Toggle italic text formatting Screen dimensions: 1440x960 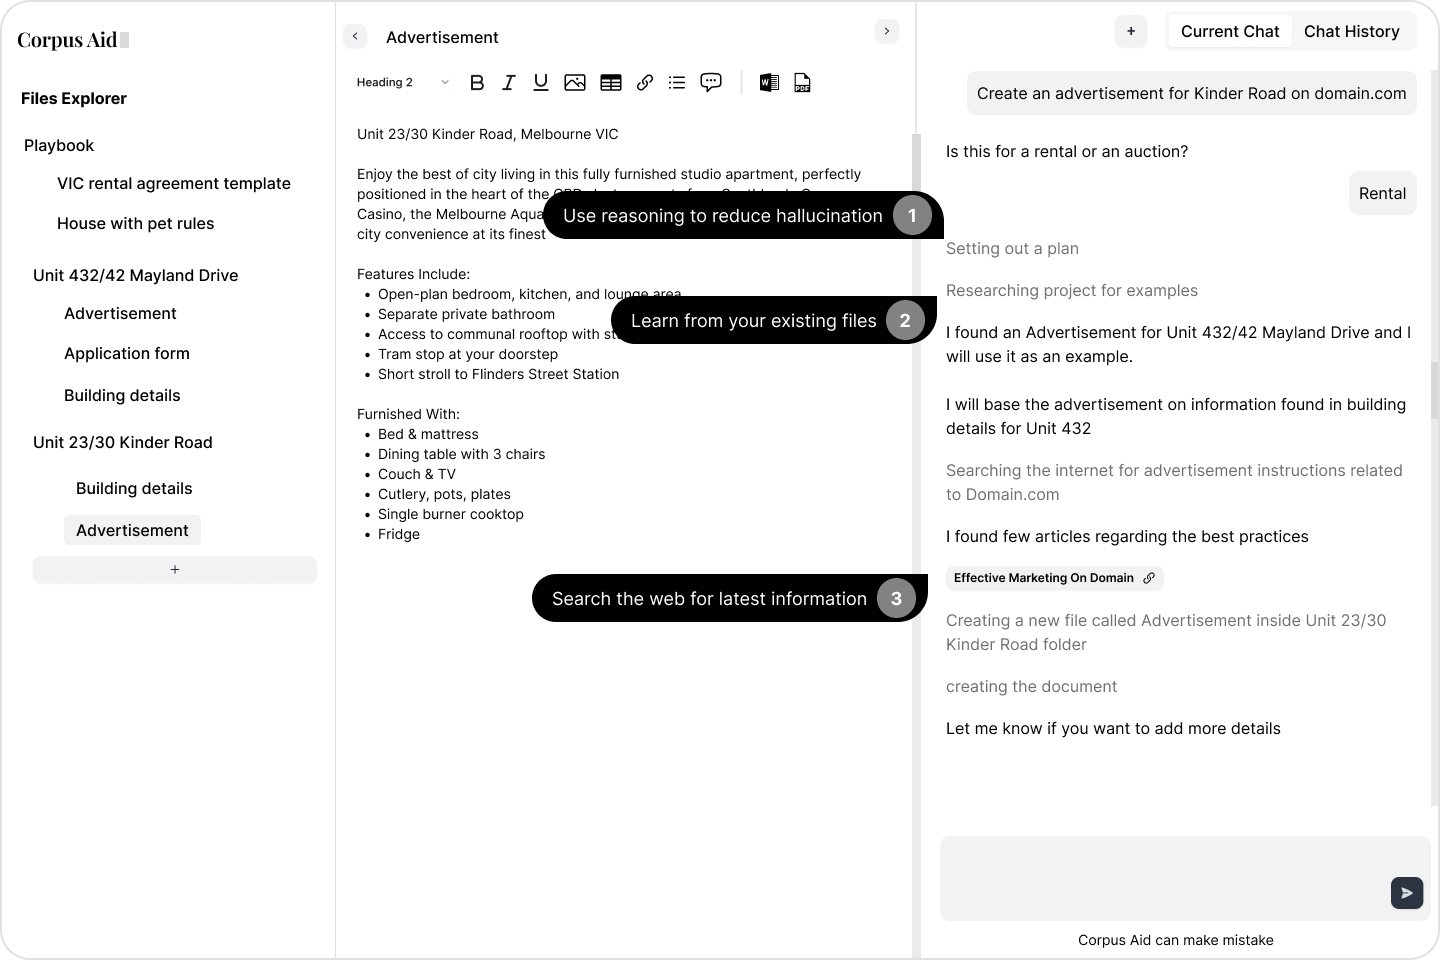click(508, 83)
